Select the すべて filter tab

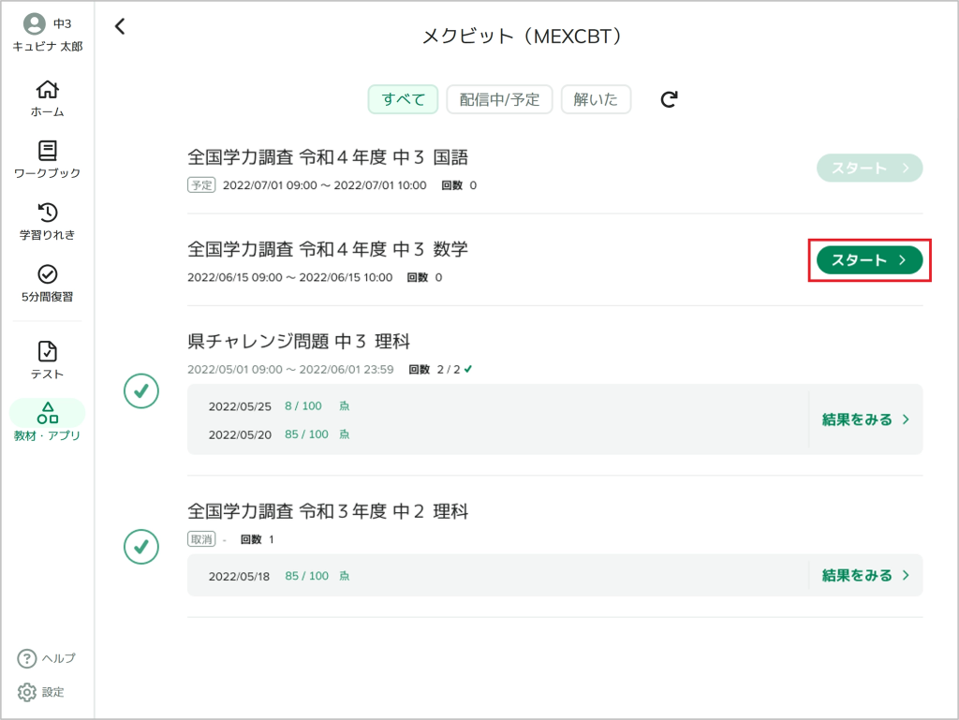click(403, 99)
